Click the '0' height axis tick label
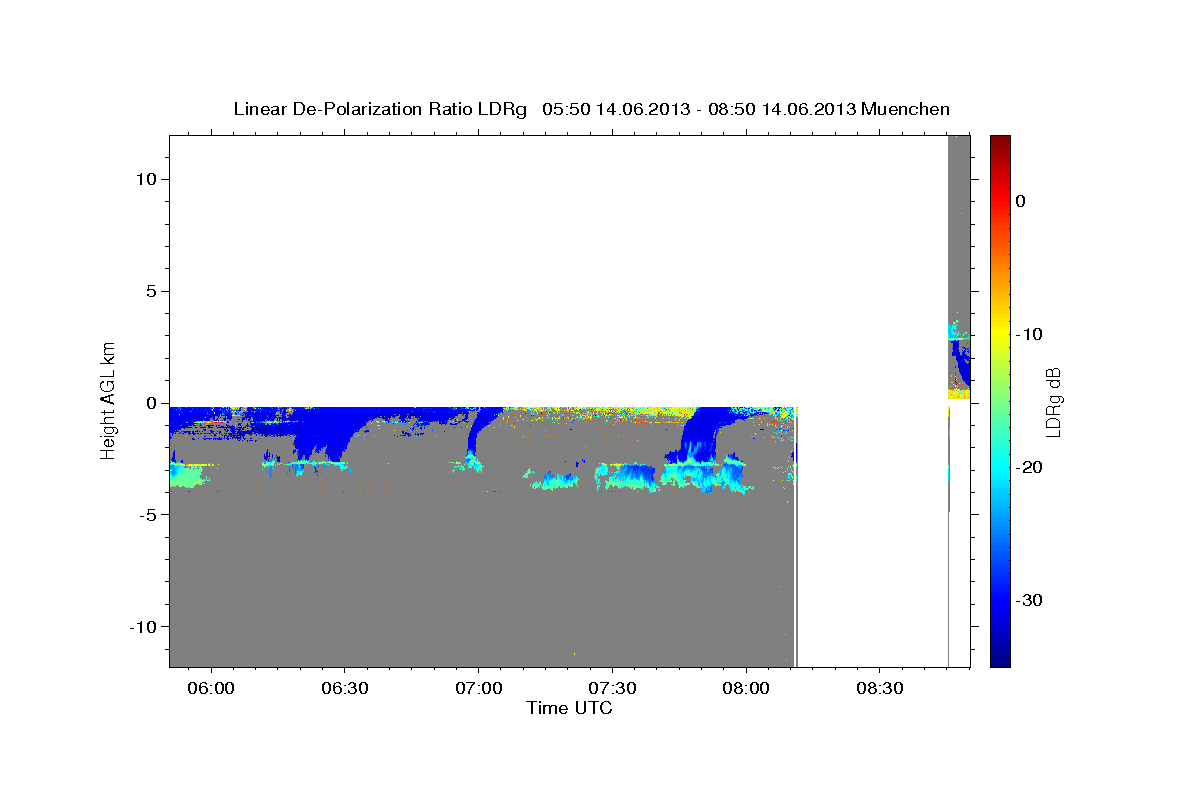Screen dimensions: 1200x800 click(x=153, y=403)
